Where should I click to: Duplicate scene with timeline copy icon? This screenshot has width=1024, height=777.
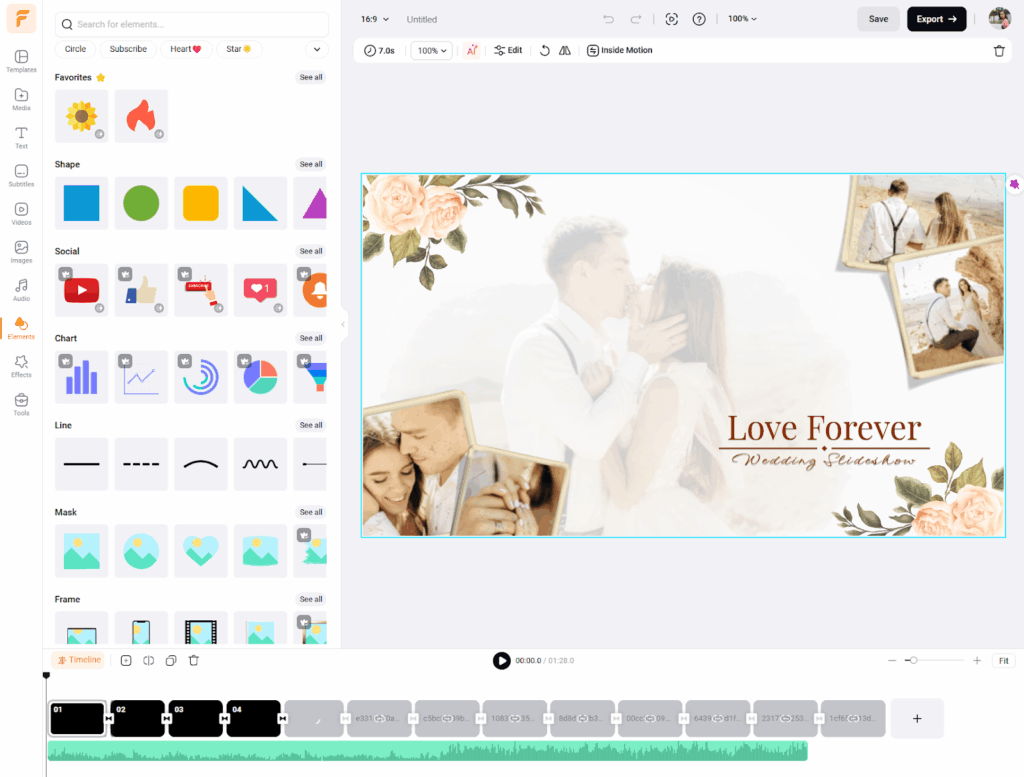(x=171, y=660)
